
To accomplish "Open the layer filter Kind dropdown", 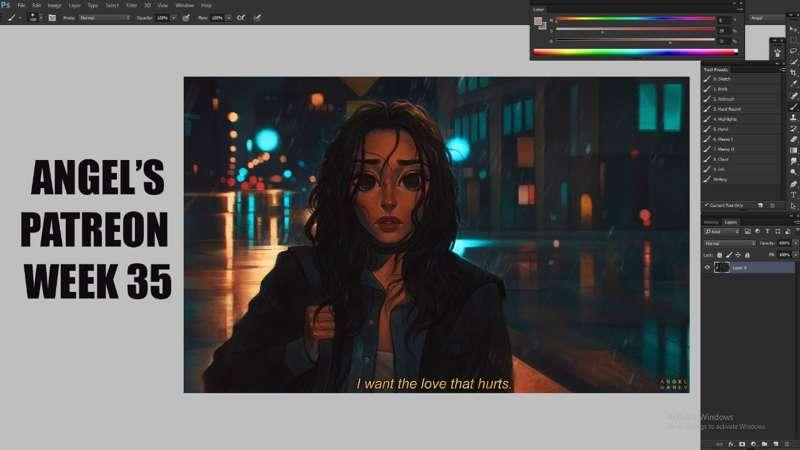I will pyautogui.click(x=722, y=232).
